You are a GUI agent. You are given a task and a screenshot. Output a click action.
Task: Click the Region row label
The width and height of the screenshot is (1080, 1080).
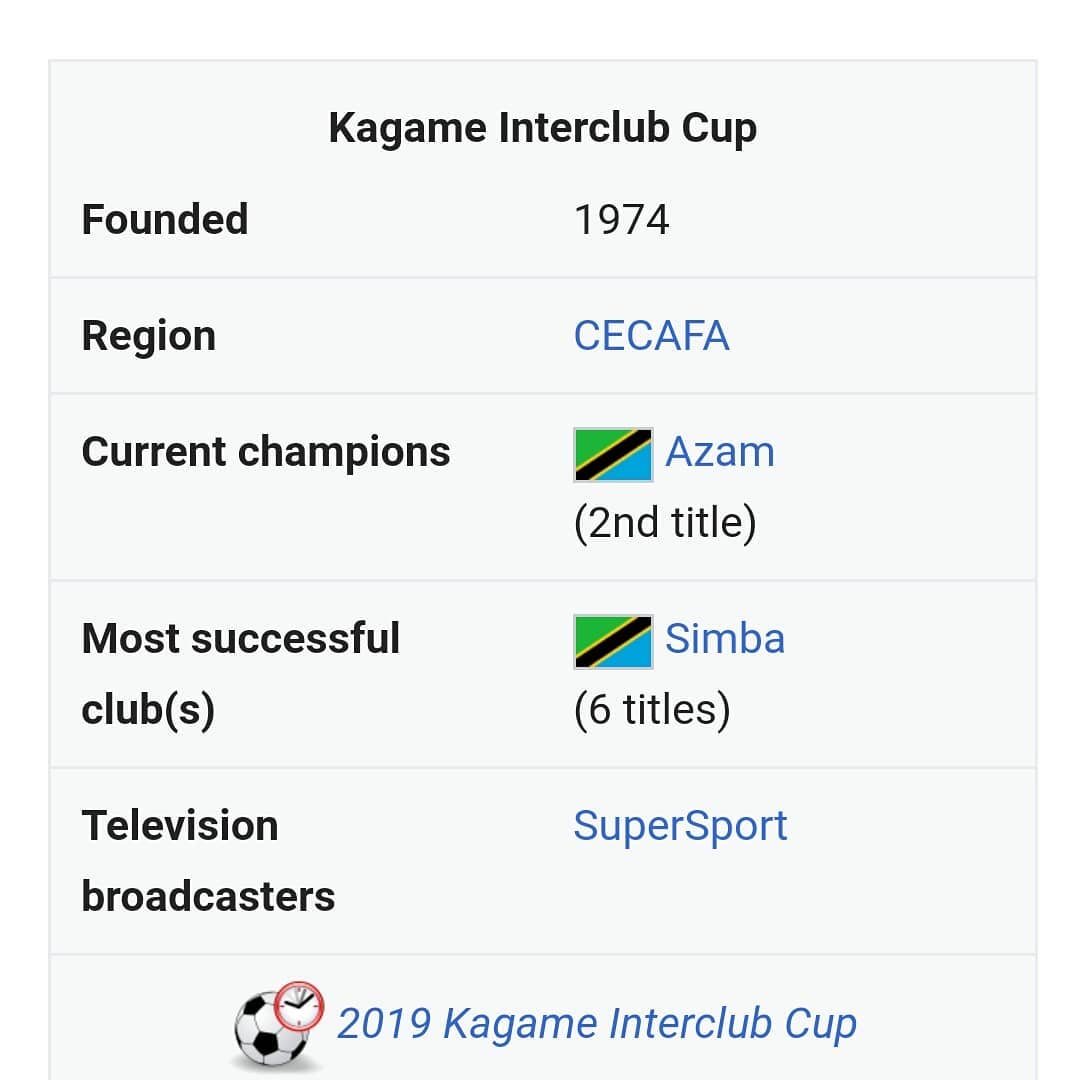tap(149, 336)
